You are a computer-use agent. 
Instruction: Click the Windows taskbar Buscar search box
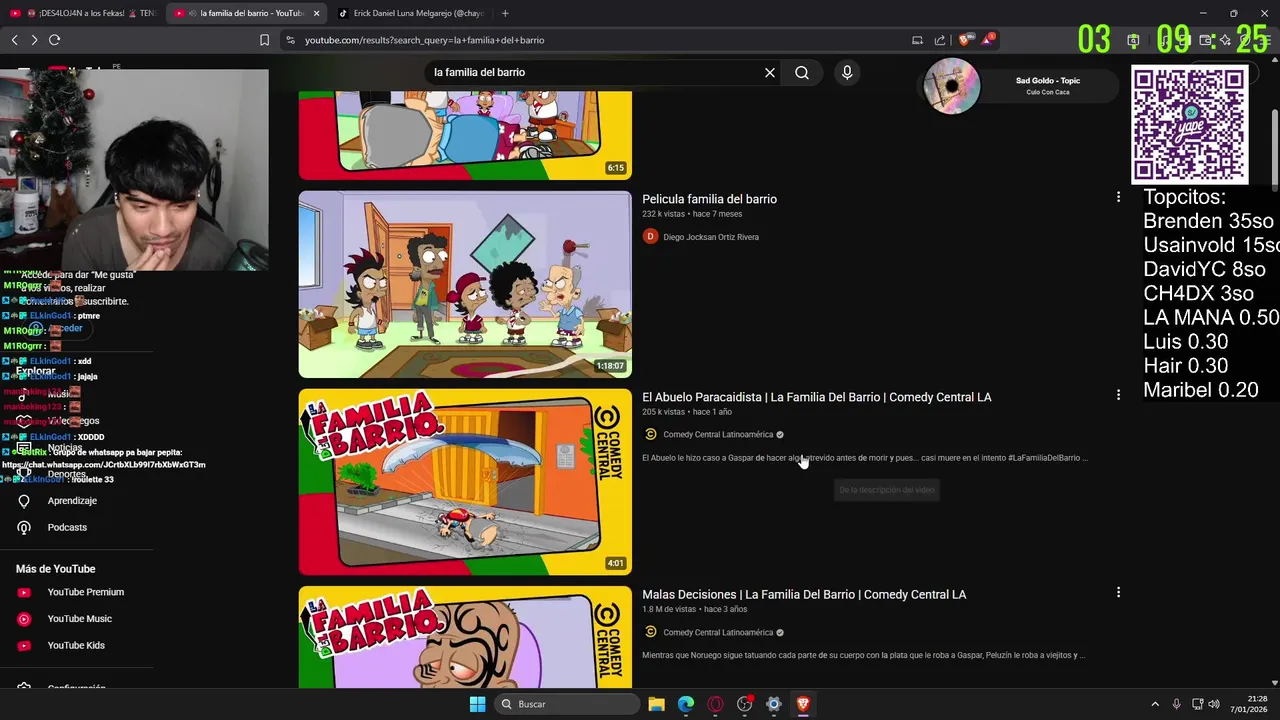pyautogui.click(x=568, y=704)
